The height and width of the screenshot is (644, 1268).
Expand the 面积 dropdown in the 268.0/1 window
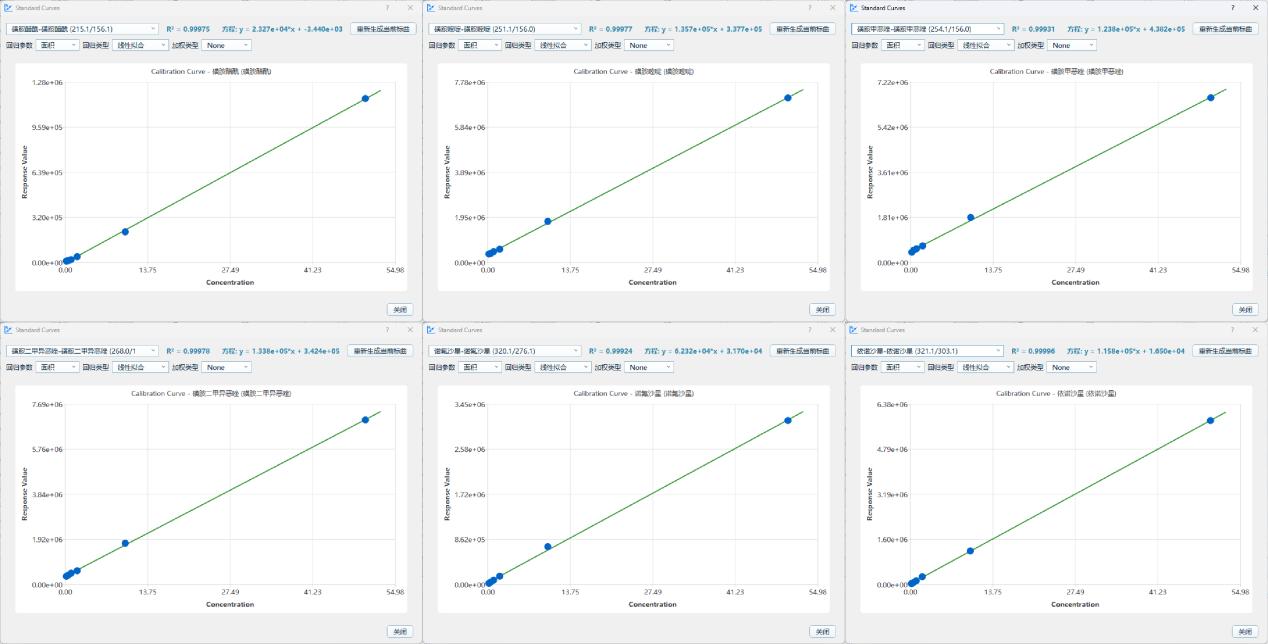pos(58,367)
